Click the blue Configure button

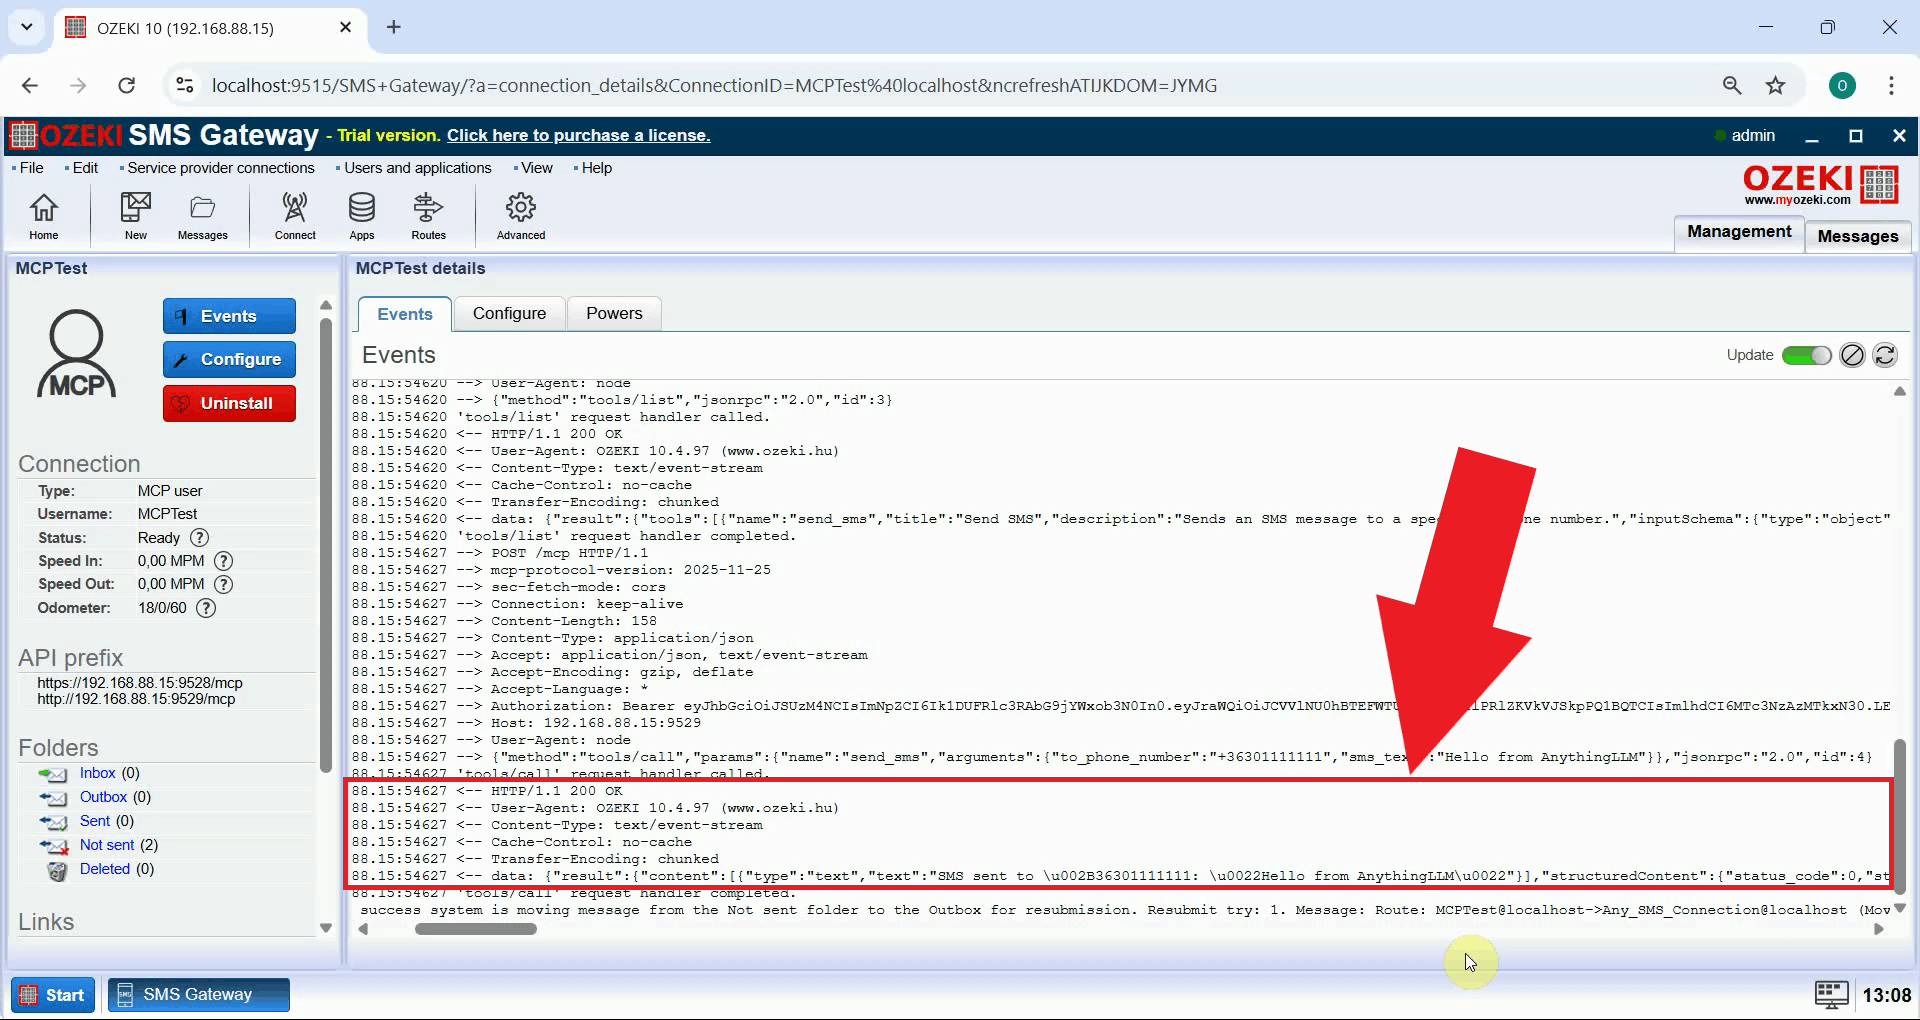[229, 359]
